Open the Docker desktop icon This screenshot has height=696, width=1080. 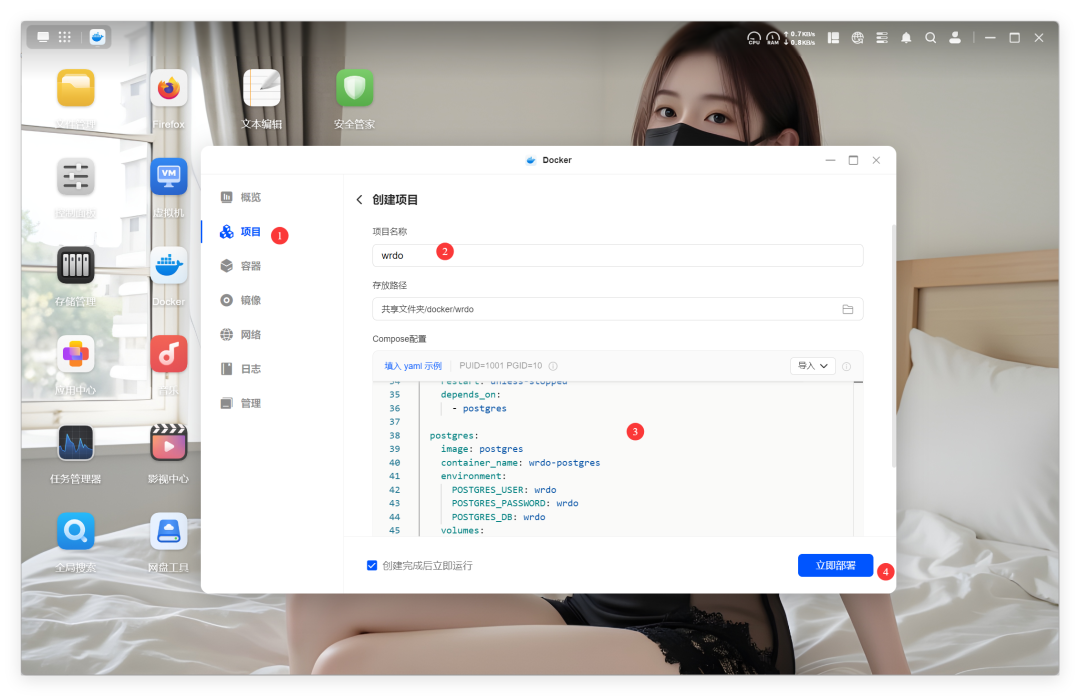pyautogui.click(x=169, y=265)
